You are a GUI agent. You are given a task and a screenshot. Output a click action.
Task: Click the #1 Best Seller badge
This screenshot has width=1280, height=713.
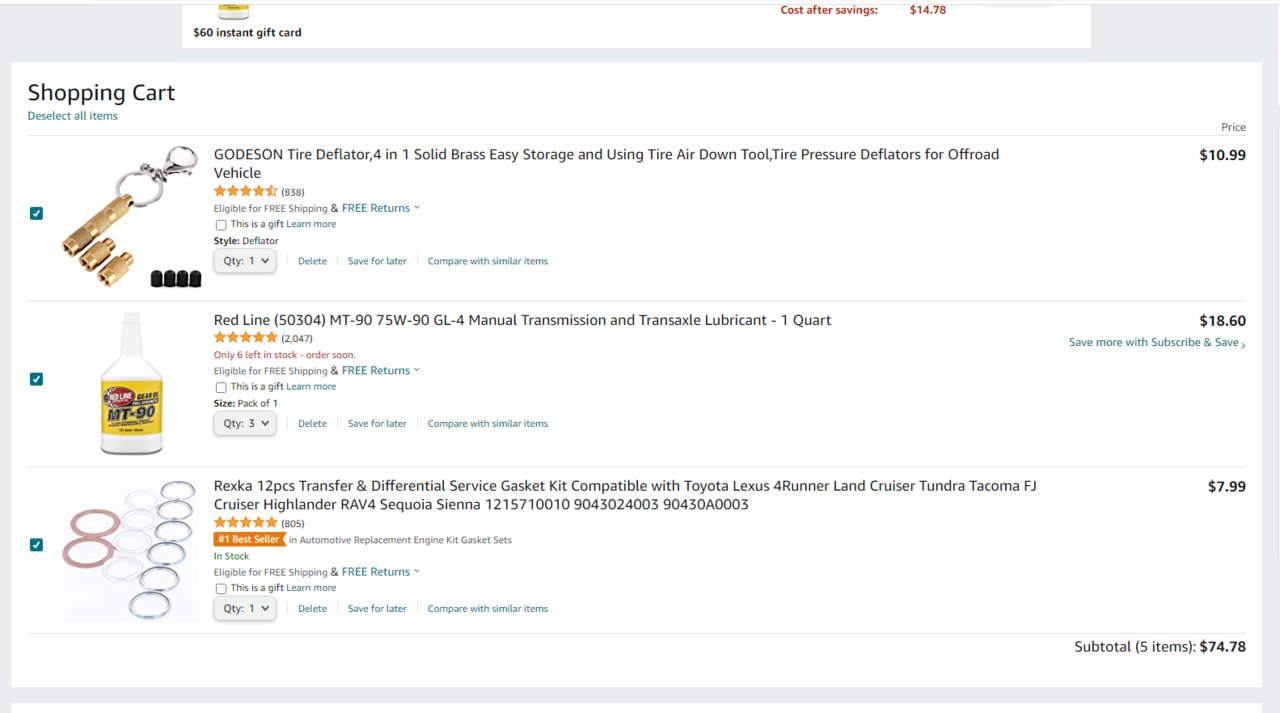click(x=249, y=540)
